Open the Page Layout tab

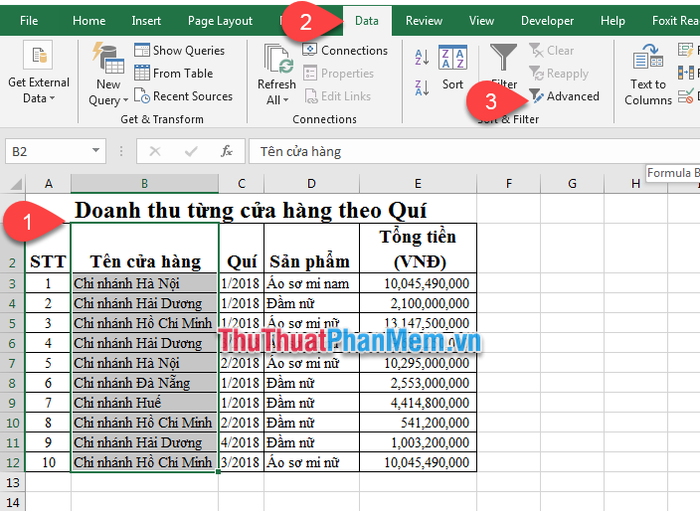[x=220, y=20]
